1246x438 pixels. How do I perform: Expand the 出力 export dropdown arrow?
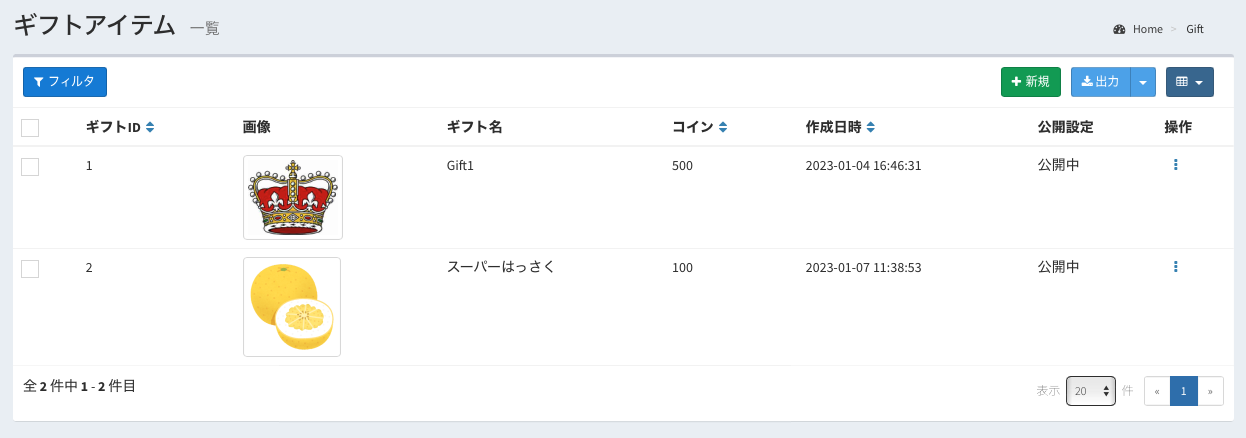click(1143, 82)
